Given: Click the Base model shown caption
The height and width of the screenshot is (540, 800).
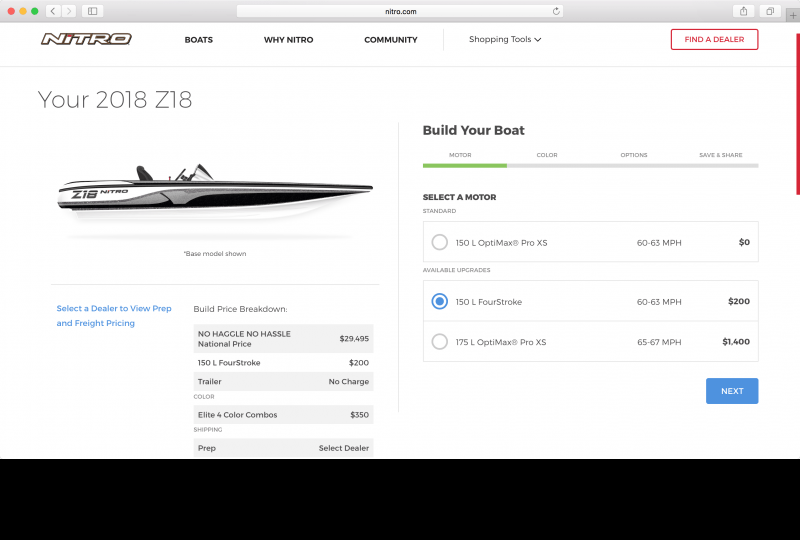Looking at the screenshot, I should pyautogui.click(x=215, y=254).
